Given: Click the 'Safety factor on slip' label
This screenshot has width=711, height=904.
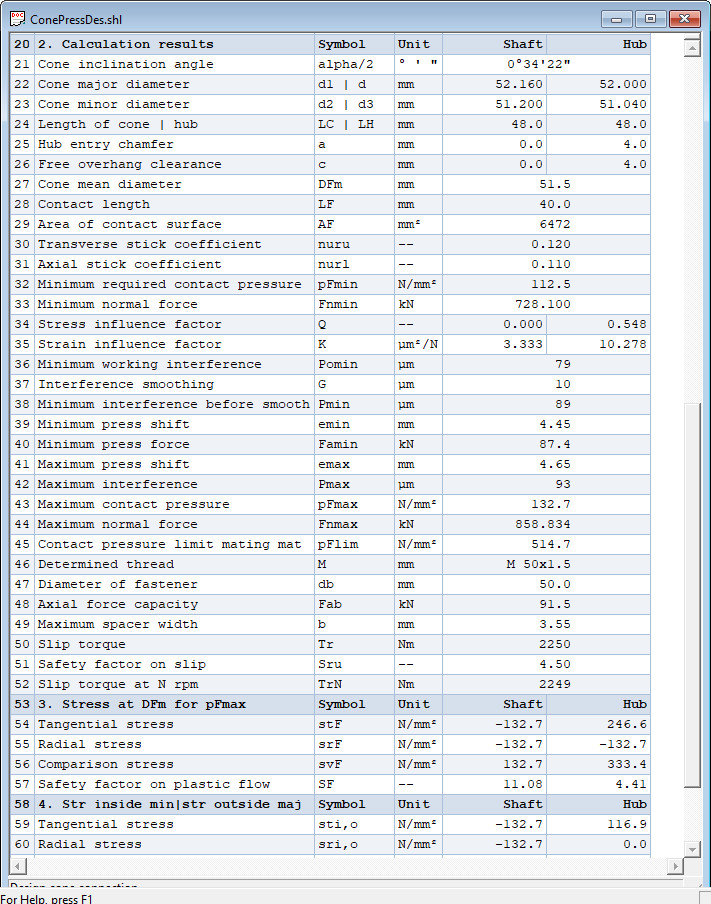Looking at the screenshot, I should coord(121,664).
